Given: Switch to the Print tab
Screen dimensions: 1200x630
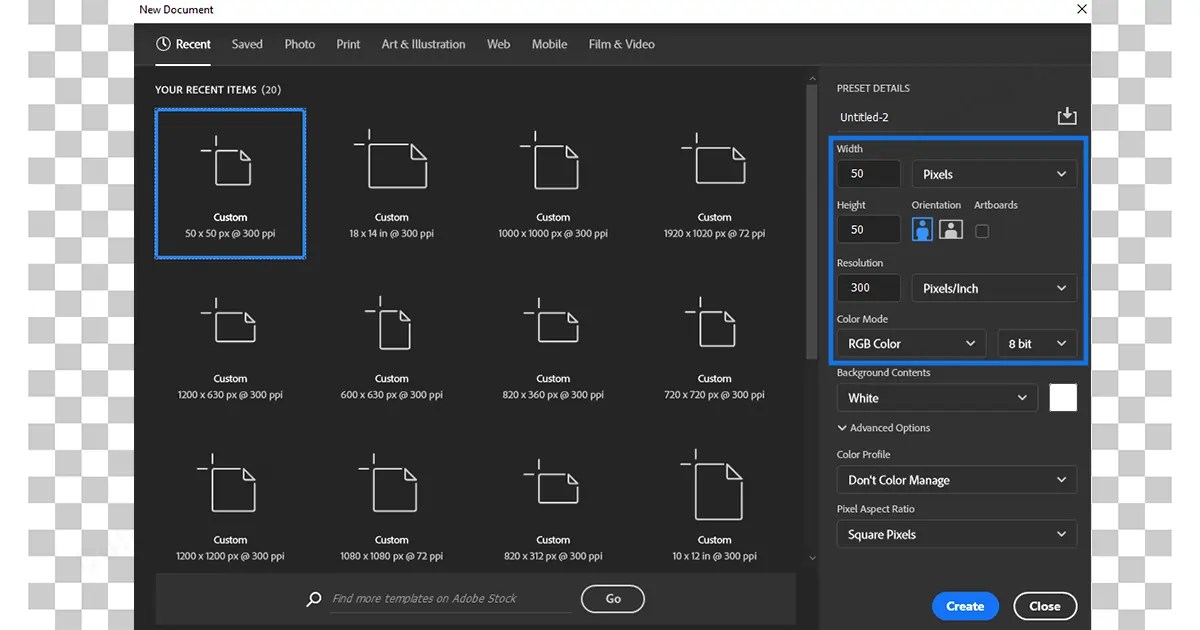Looking at the screenshot, I should pyautogui.click(x=348, y=44).
